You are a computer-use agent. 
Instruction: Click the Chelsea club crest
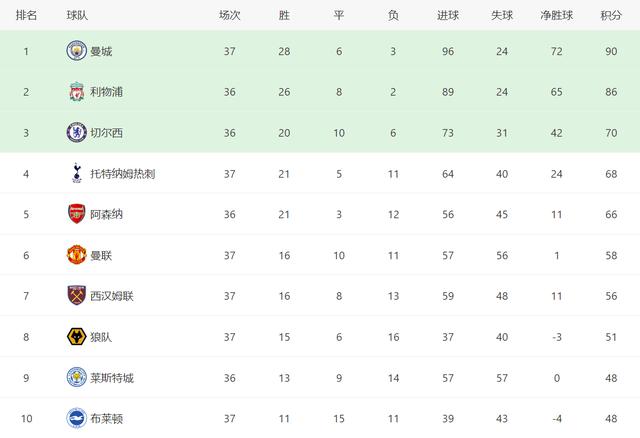tap(76, 132)
